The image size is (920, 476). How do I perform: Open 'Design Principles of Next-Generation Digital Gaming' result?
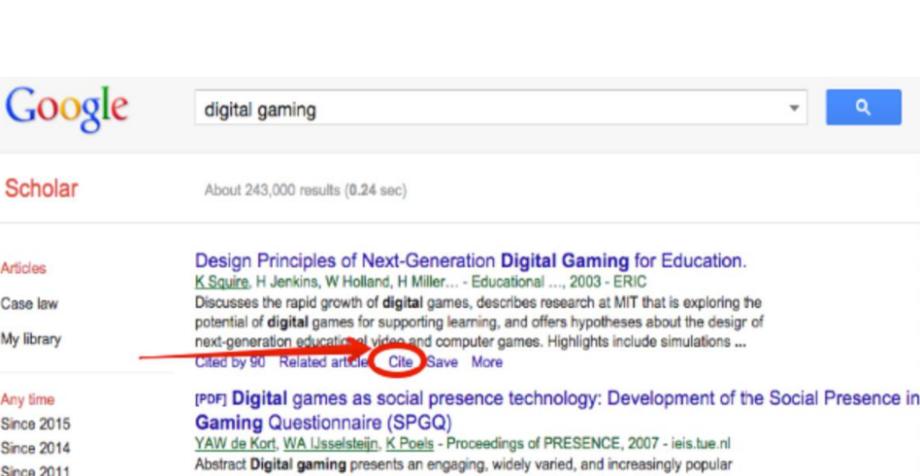coord(471,261)
